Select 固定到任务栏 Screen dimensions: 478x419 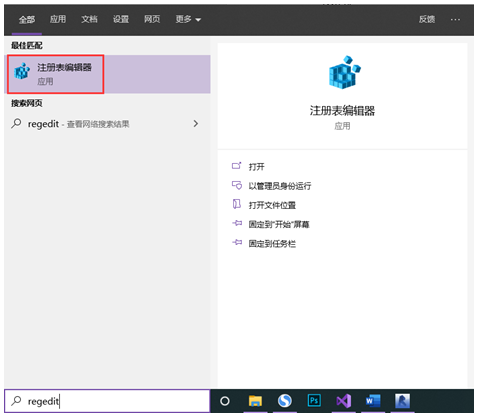[x=272, y=244]
